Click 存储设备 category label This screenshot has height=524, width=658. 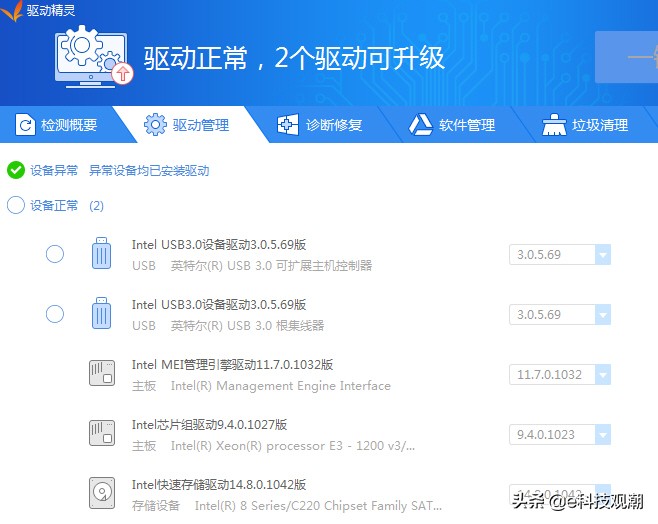(156, 506)
